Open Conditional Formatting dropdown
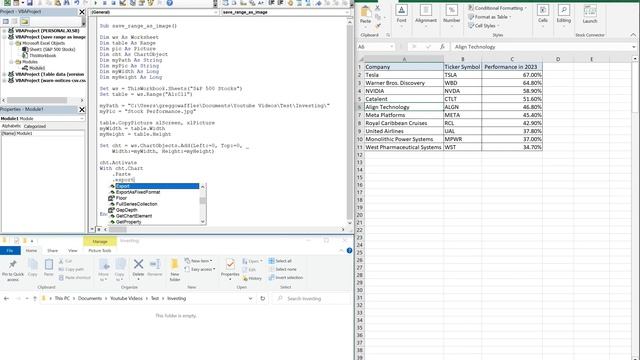Viewport: 640px width, 360px height. 497,8
